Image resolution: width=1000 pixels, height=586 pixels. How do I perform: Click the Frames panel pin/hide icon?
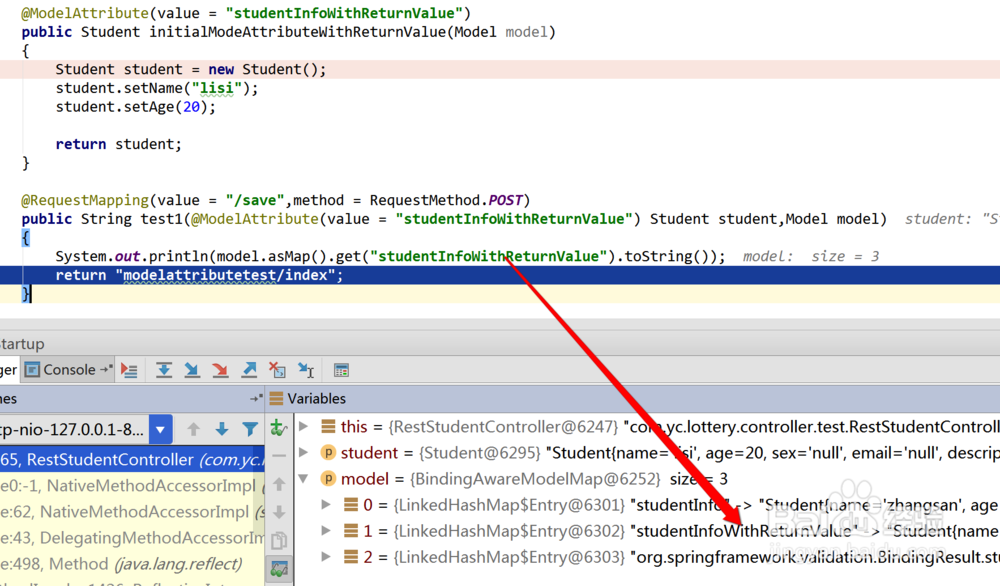tap(256, 399)
